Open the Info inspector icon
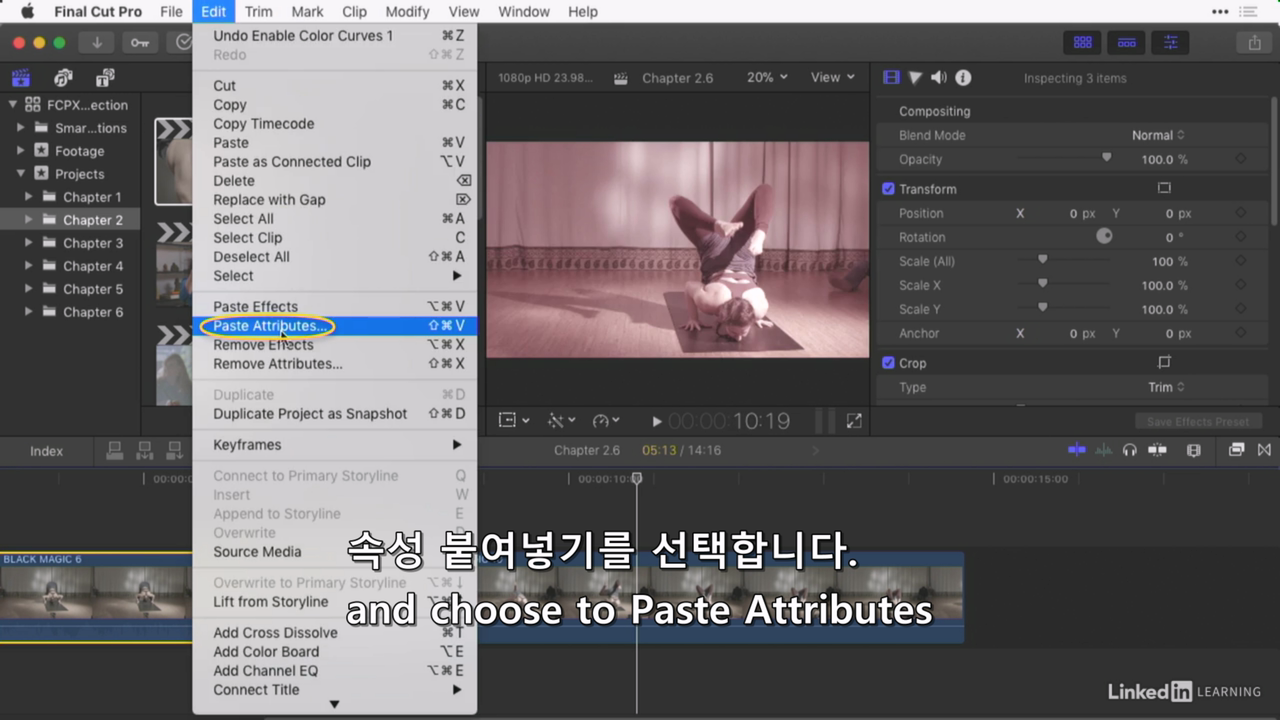Screen dimensions: 1280x720 (x=963, y=78)
